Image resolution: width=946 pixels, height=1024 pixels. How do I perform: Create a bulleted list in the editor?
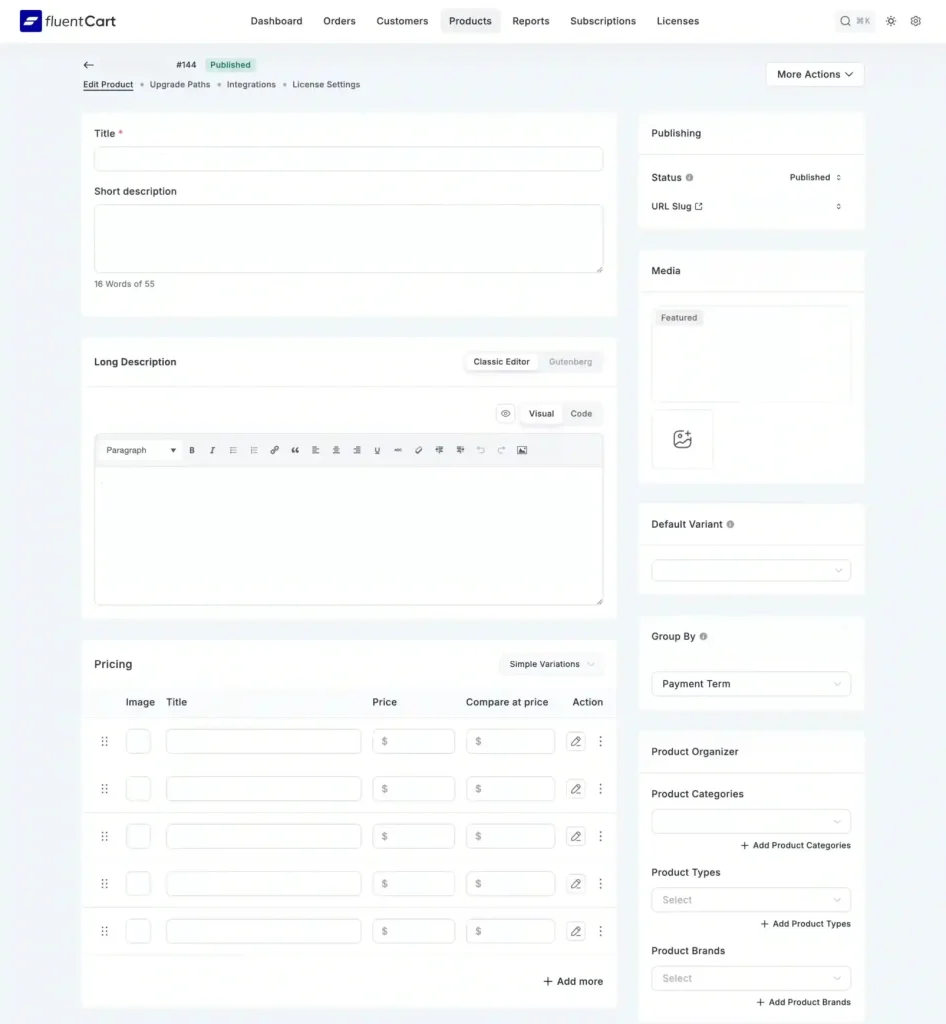tap(232, 450)
